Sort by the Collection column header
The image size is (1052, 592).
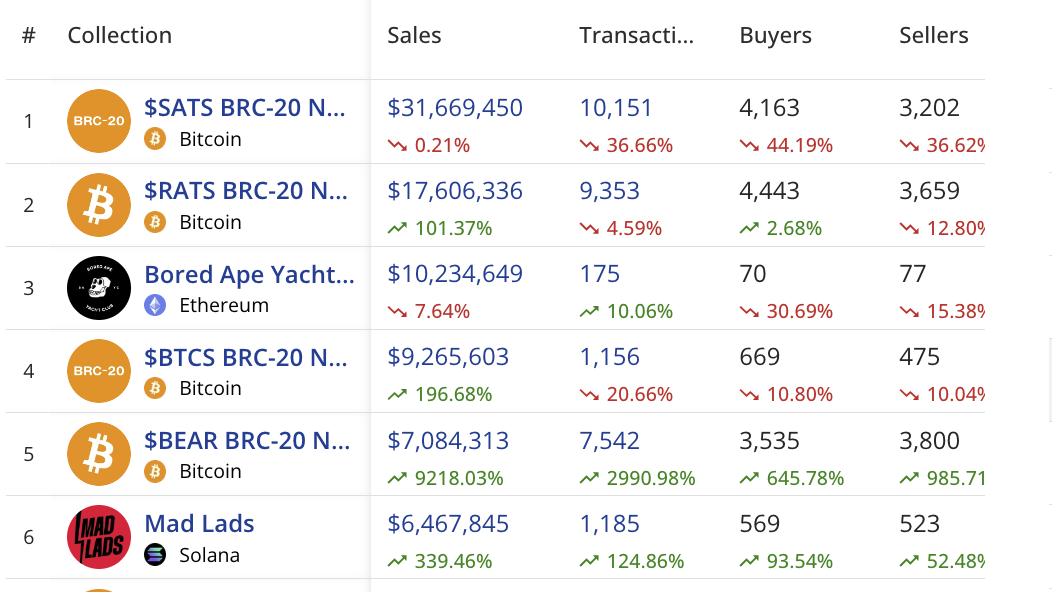(x=119, y=35)
